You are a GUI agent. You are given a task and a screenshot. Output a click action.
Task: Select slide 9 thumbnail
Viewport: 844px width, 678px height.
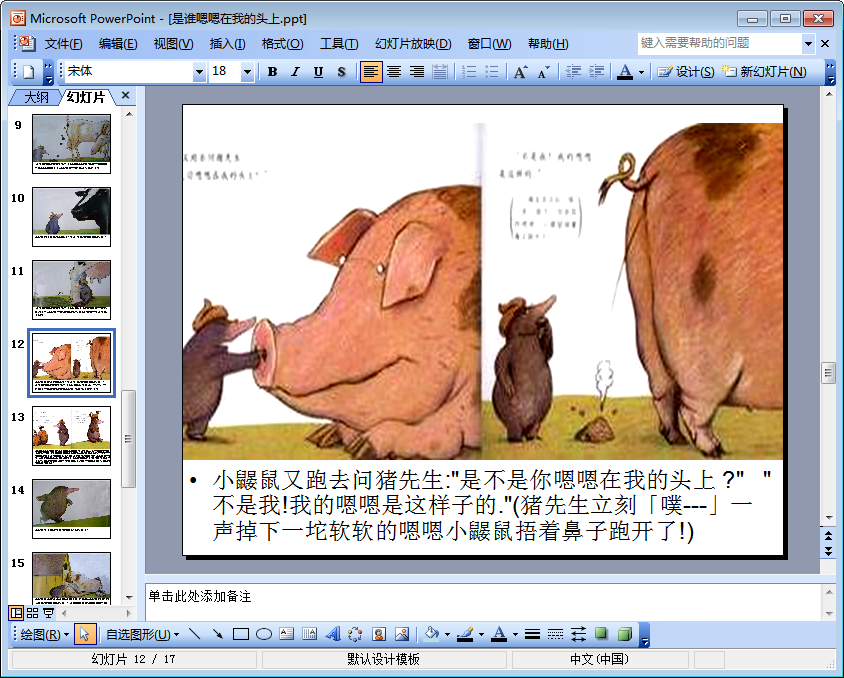click(x=72, y=144)
